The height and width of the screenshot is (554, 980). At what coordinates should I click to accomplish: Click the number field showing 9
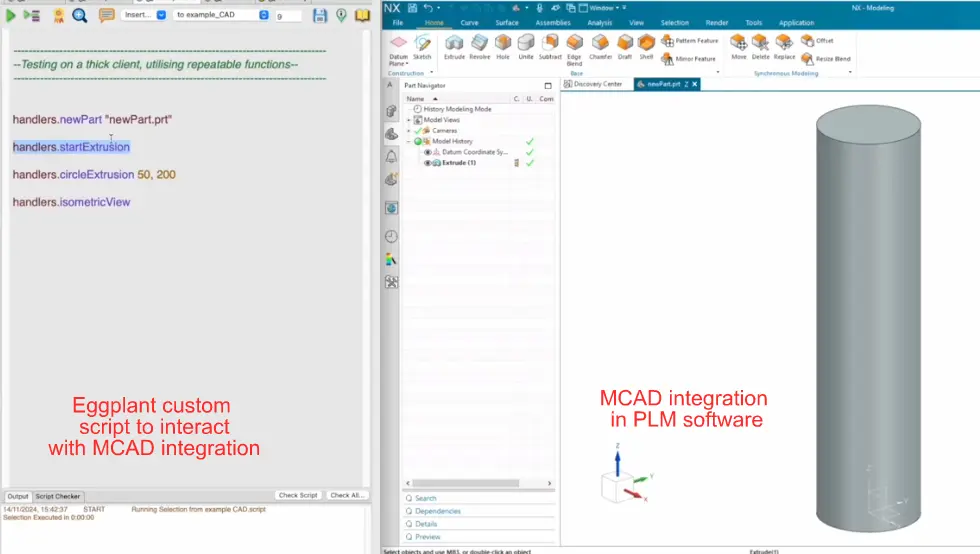tap(287, 16)
